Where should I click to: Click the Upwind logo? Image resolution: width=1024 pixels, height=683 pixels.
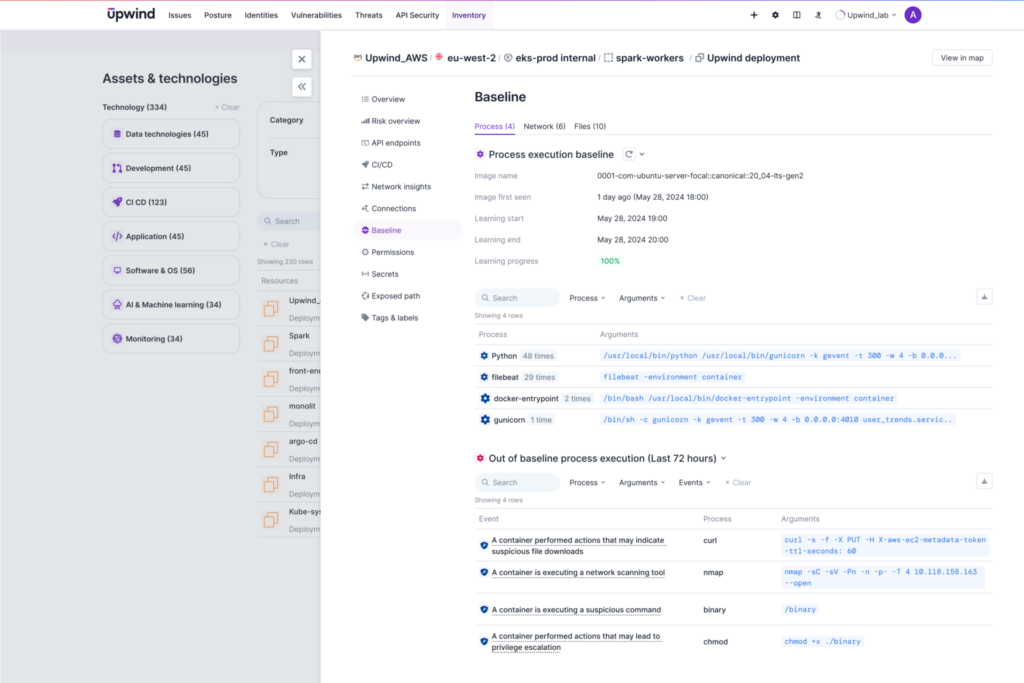click(x=131, y=14)
